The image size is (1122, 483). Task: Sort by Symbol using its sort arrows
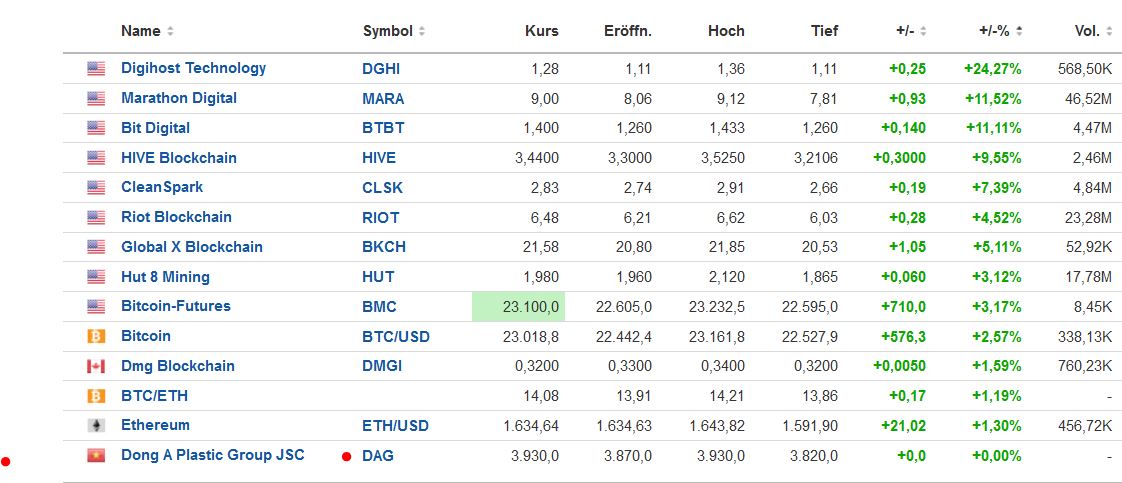[x=421, y=31]
